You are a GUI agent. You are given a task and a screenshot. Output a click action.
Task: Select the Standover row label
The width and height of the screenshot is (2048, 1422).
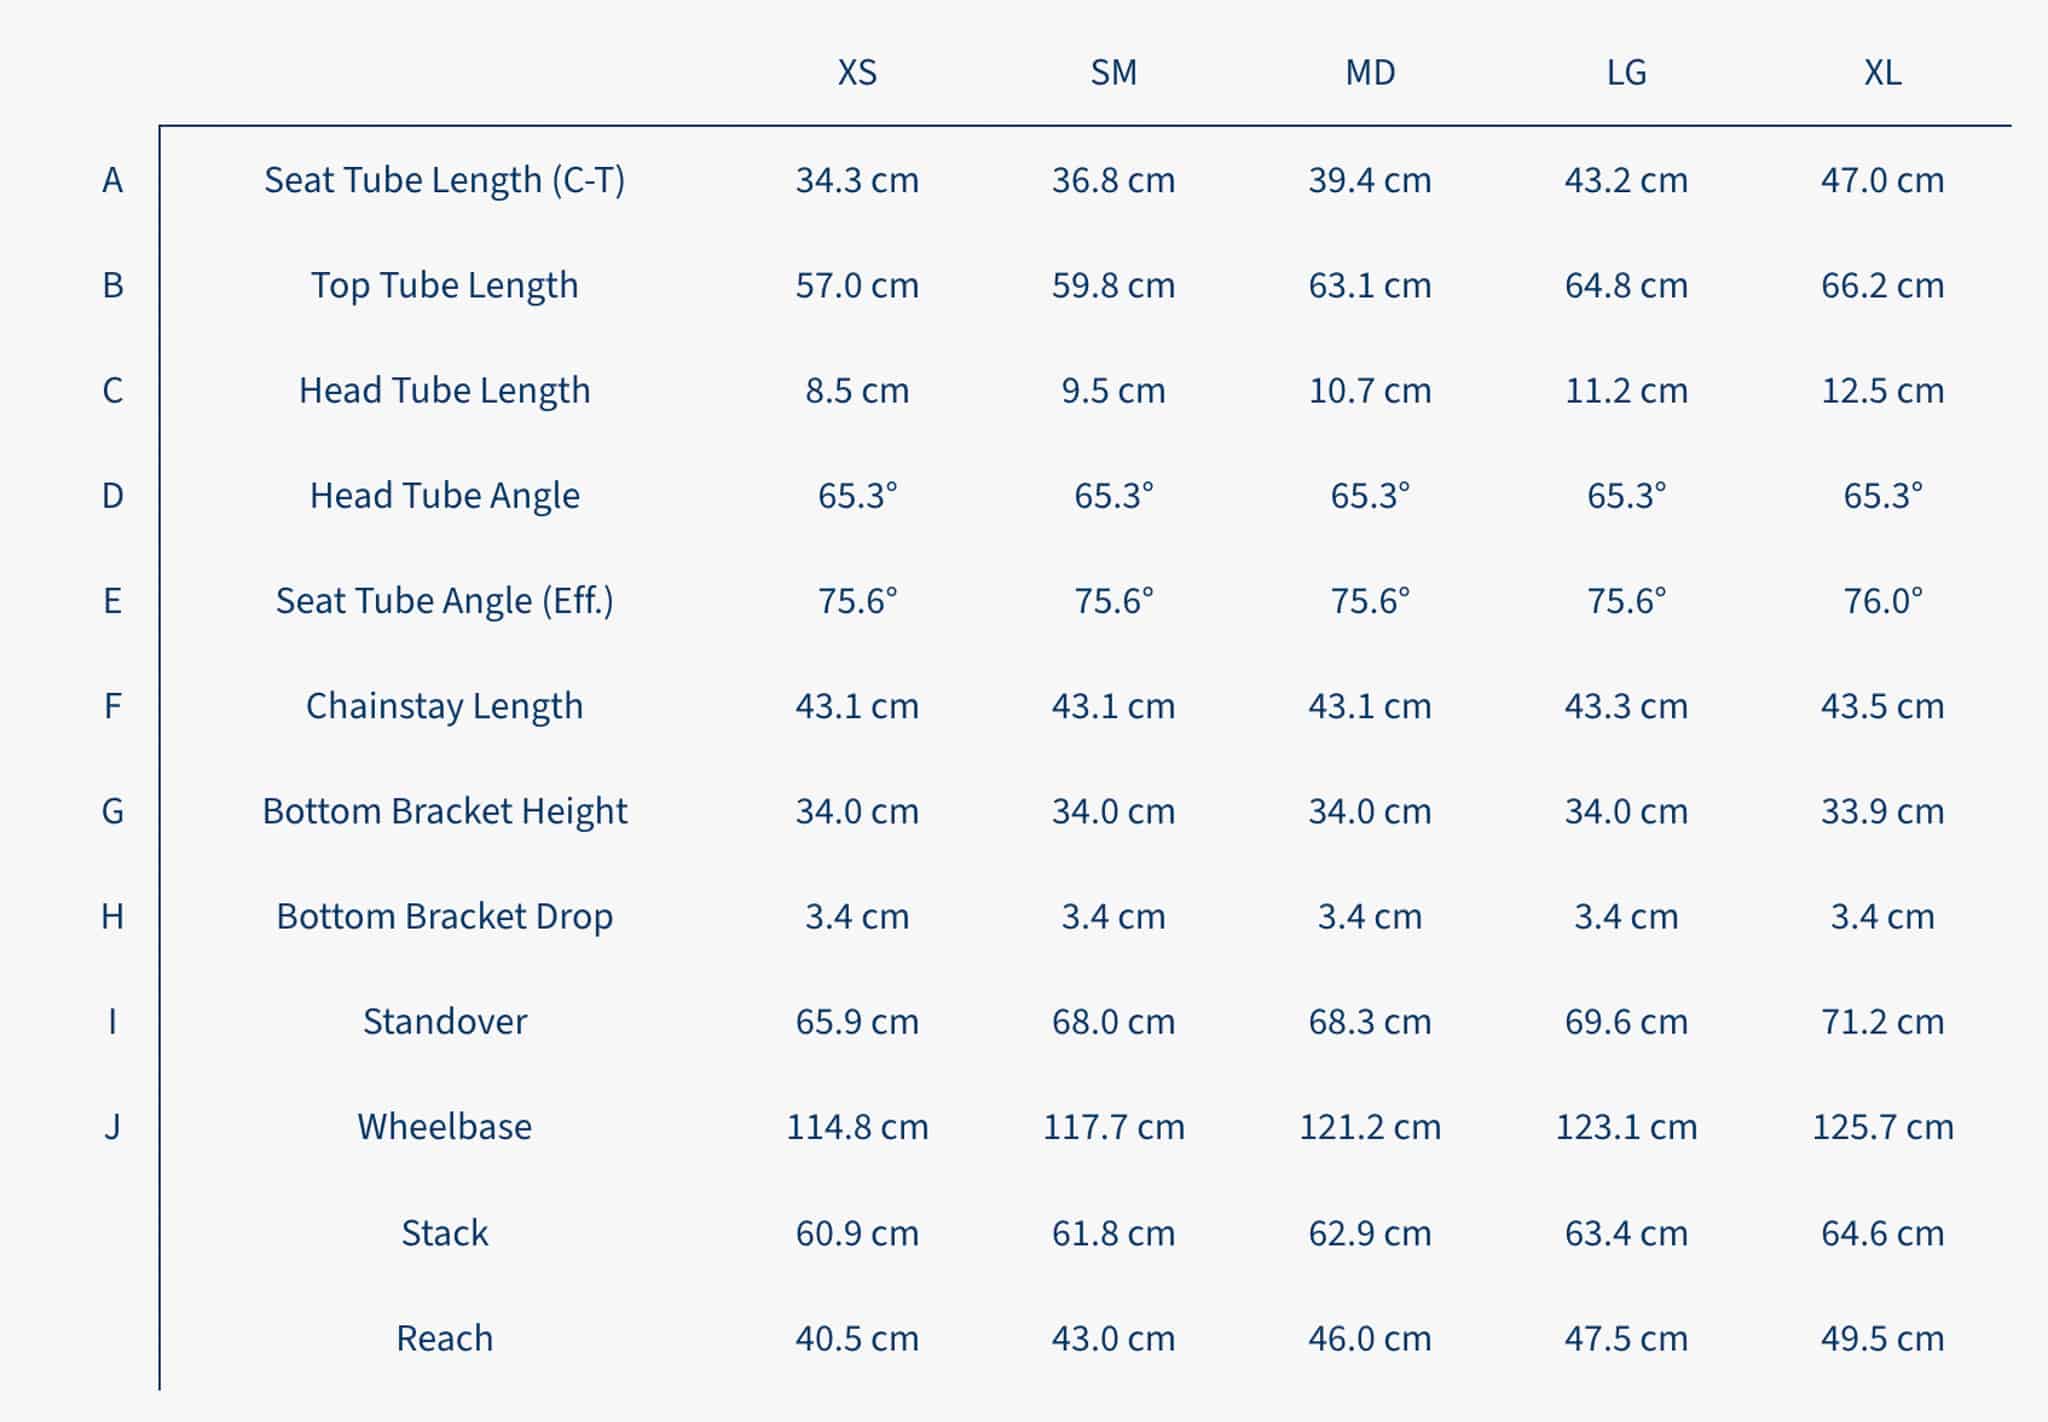point(444,1021)
